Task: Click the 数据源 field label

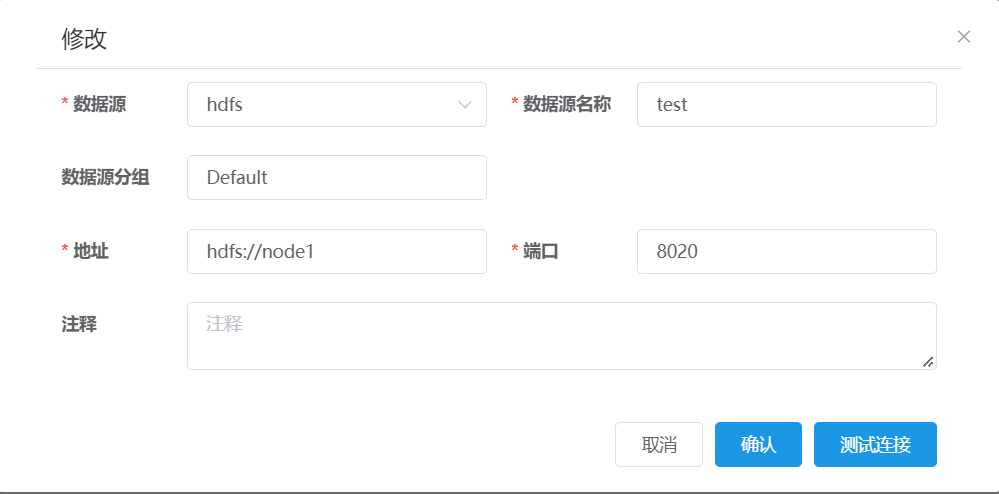Action: pyautogui.click(x=99, y=104)
